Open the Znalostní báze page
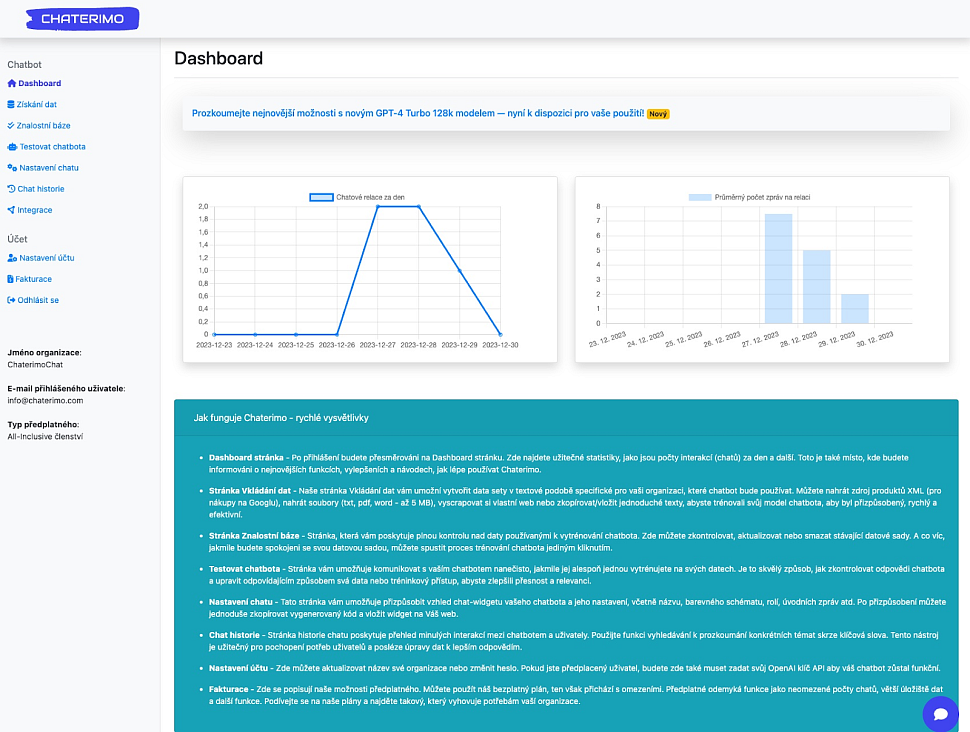This screenshot has width=970, height=732. click(43, 126)
